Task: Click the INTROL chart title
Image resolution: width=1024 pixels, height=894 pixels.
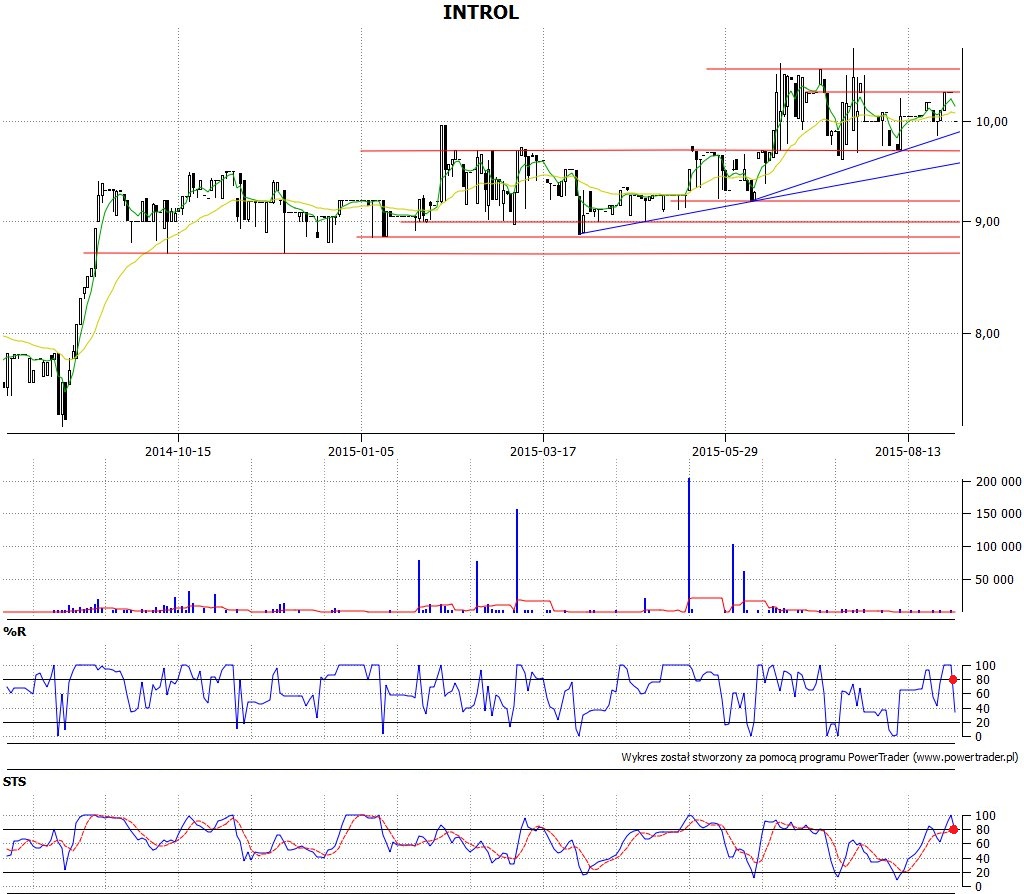Action: pyautogui.click(x=481, y=12)
